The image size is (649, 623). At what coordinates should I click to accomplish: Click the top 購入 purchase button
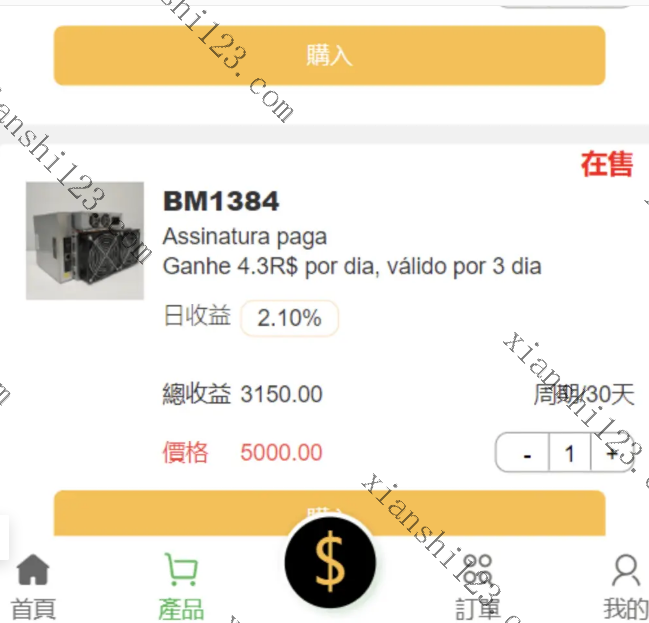click(x=329, y=55)
